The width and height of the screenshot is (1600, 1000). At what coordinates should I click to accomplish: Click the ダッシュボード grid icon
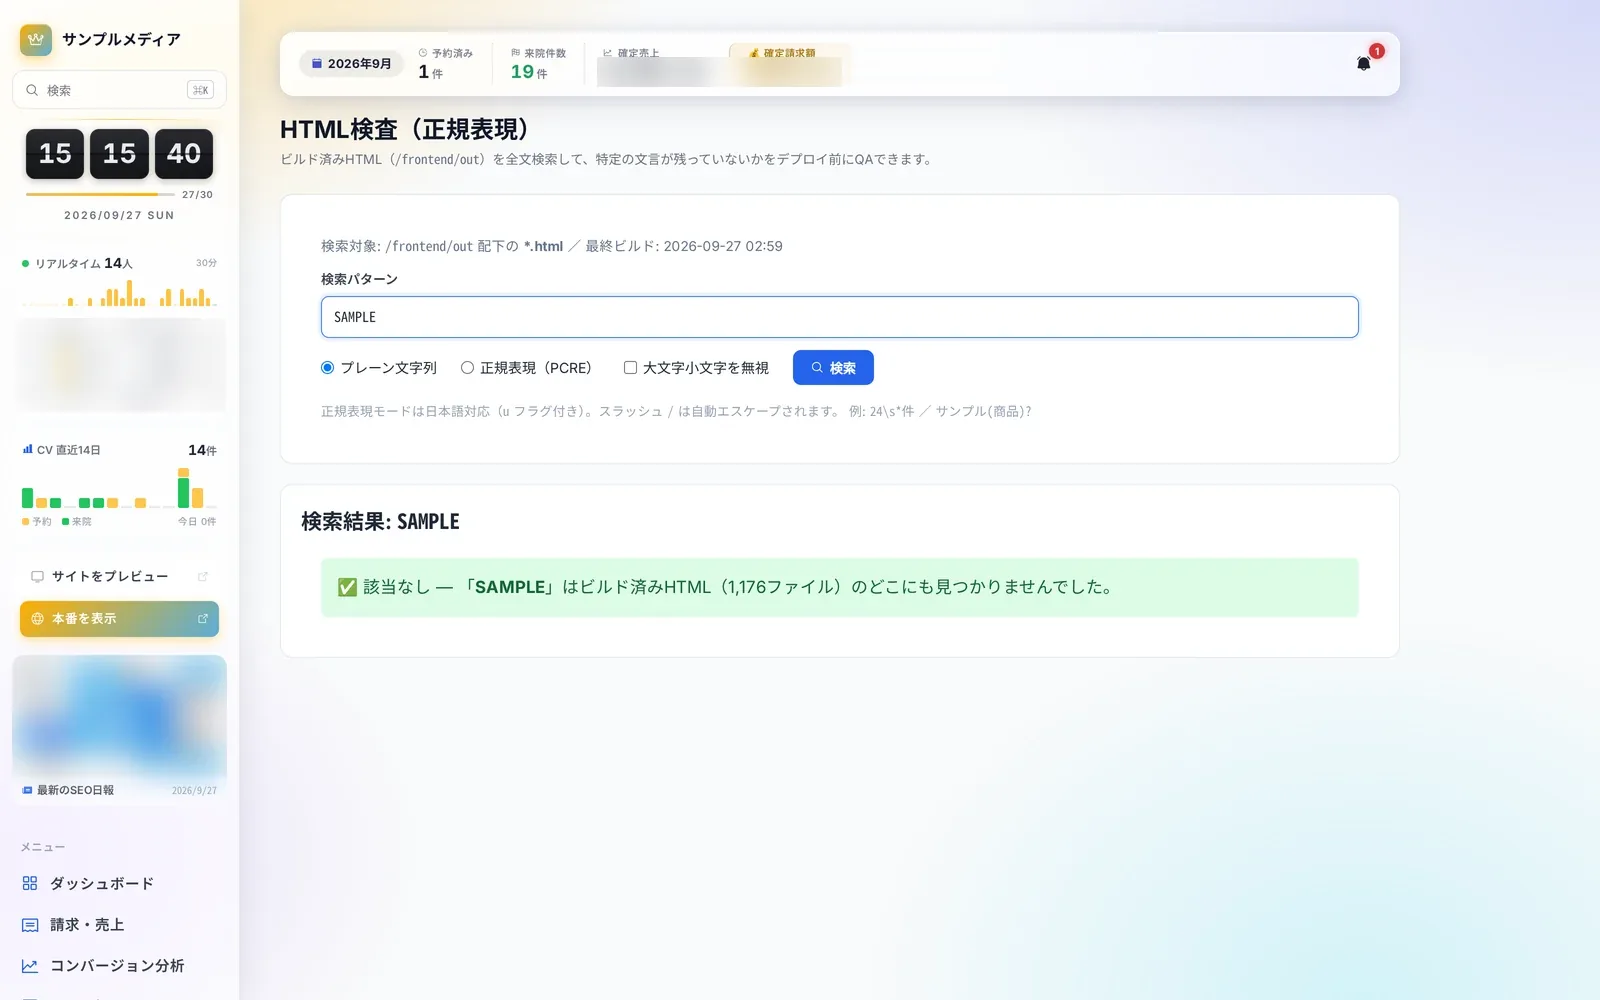(30, 884)
